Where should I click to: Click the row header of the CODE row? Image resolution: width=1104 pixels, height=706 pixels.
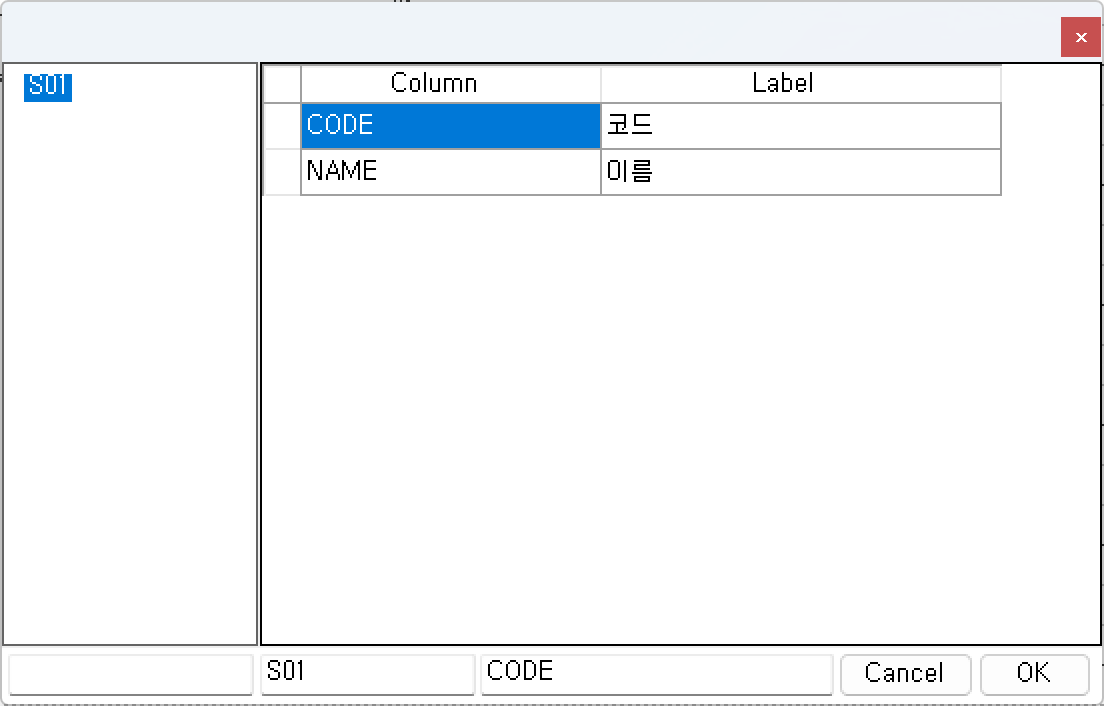pyautogui.click(x=282, y=126)
